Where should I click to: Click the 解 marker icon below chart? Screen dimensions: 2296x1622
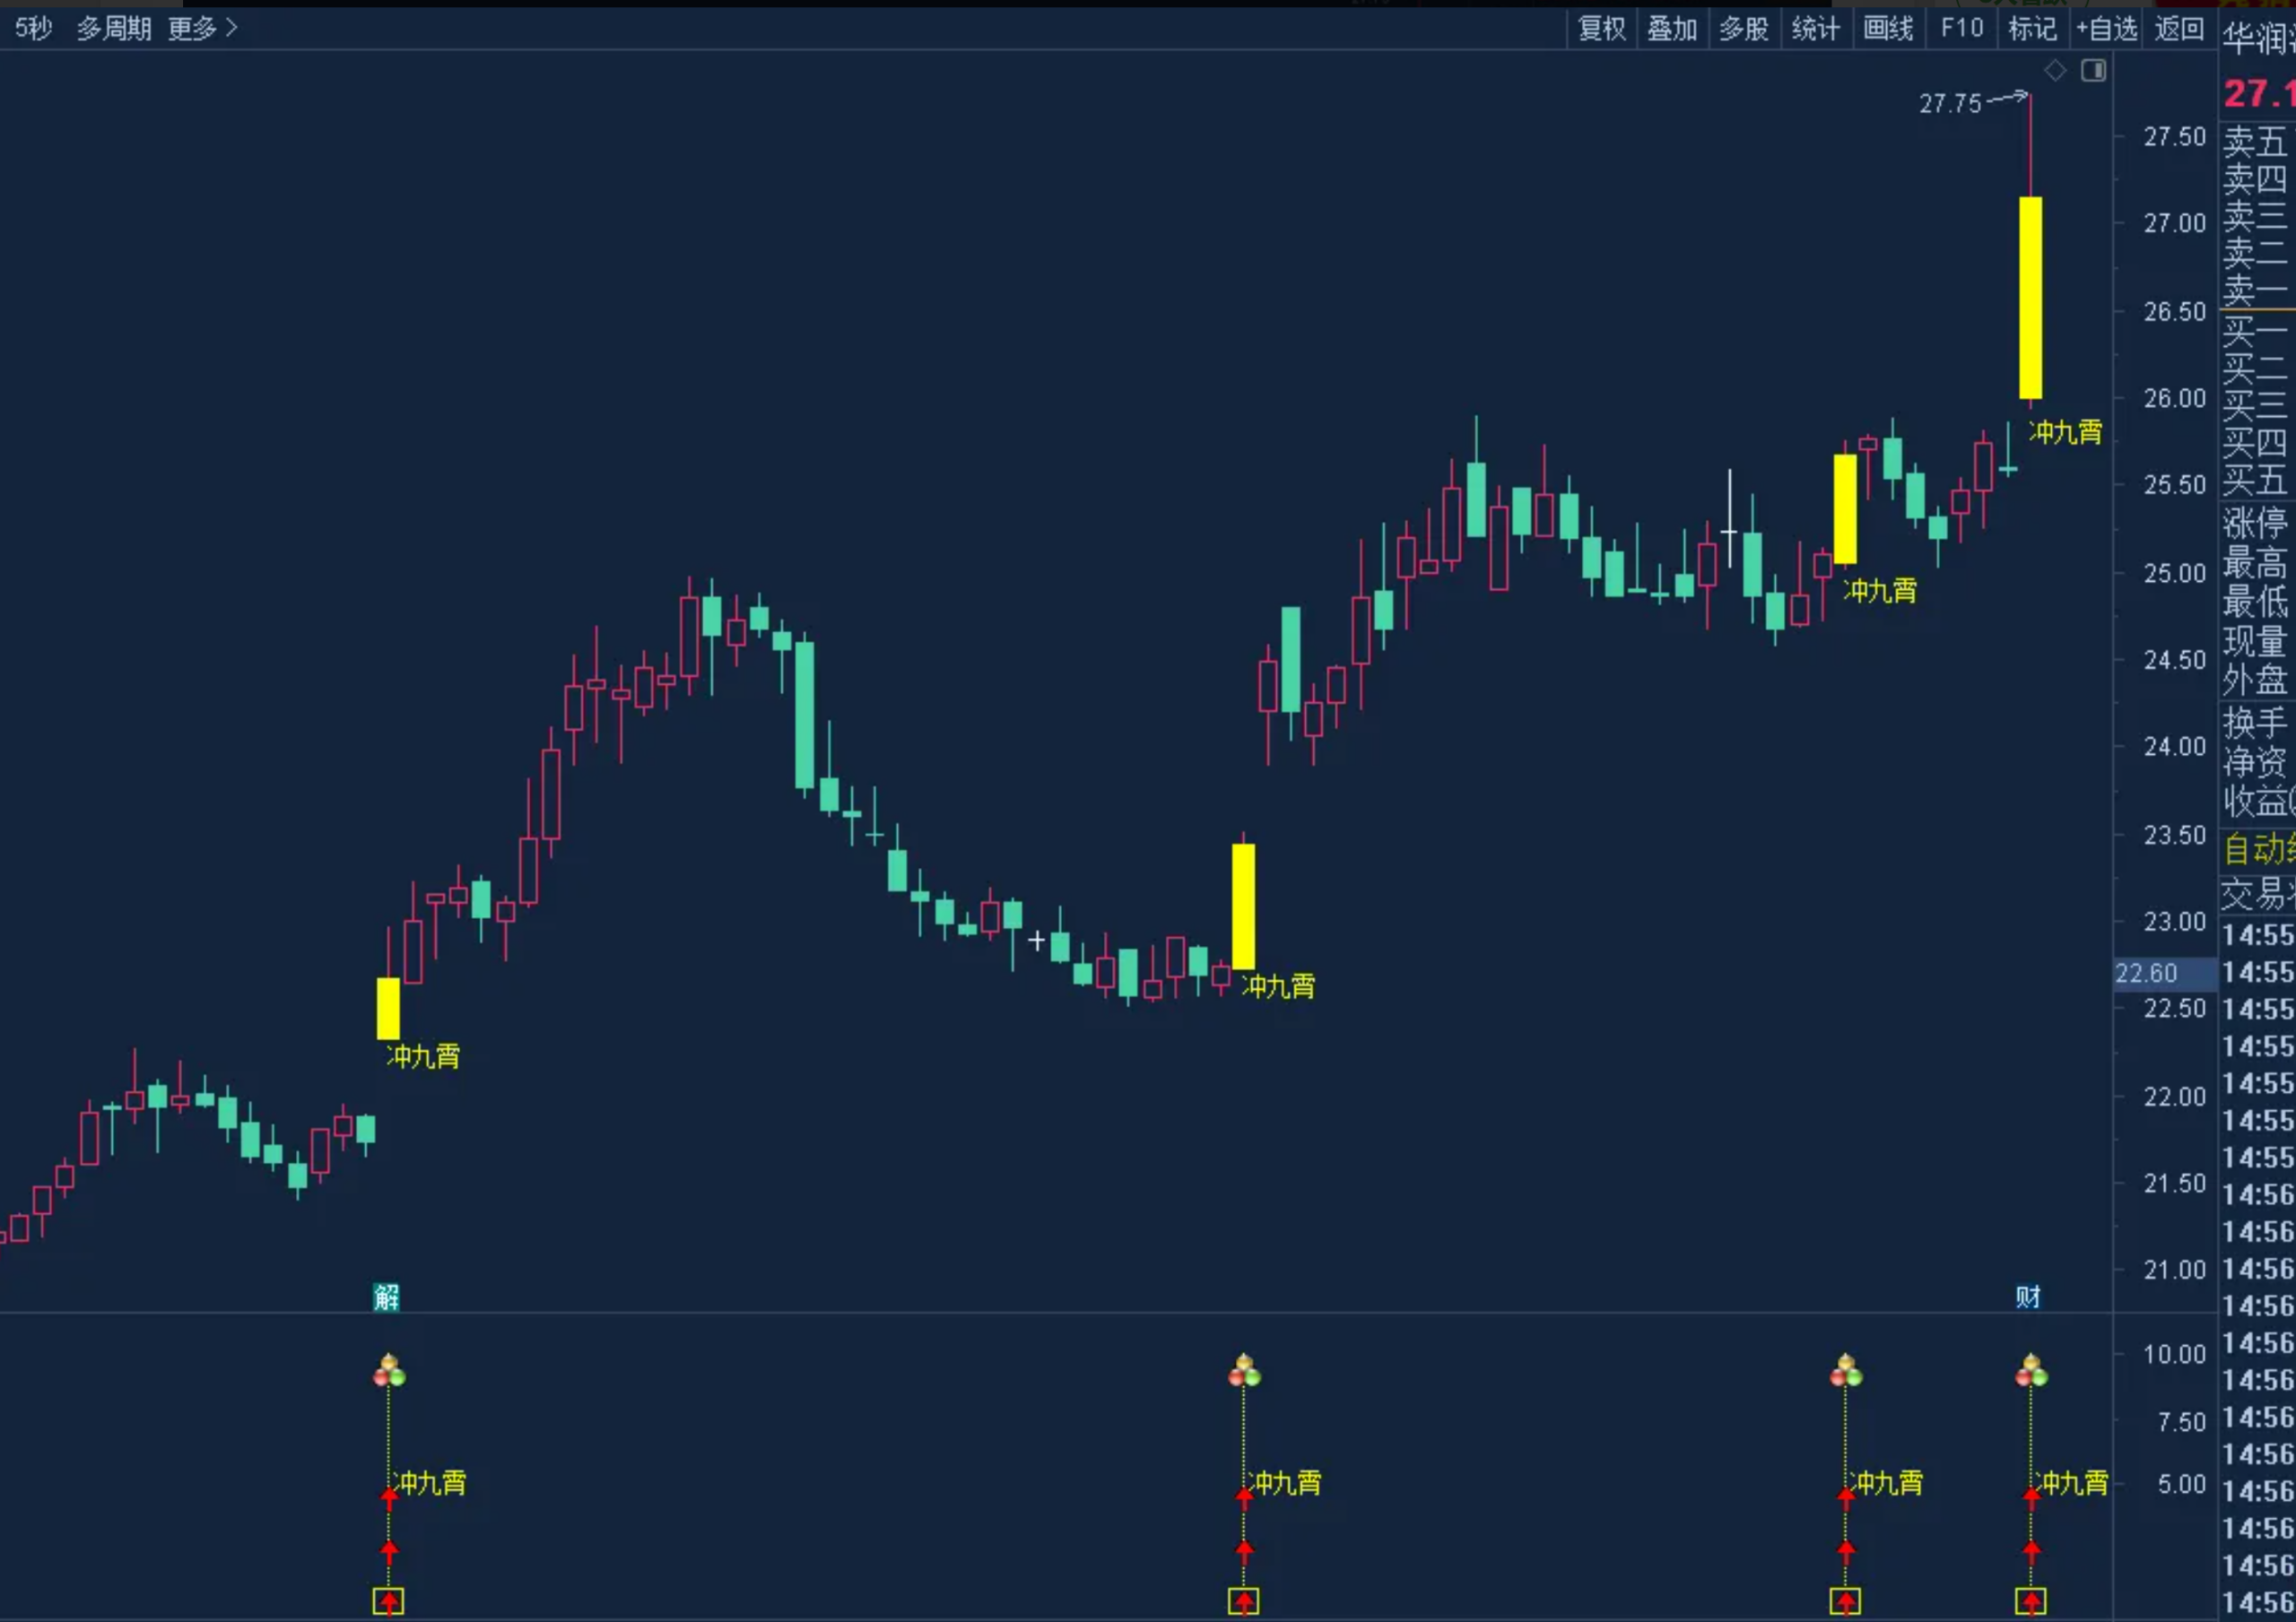pyautogui.click(x=387, y=1297)
